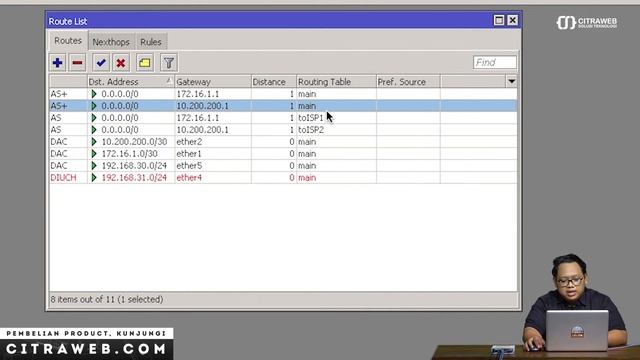This screenshot has width=640, height=360.
Task: Click the Find search field
Action: (495, 62)
